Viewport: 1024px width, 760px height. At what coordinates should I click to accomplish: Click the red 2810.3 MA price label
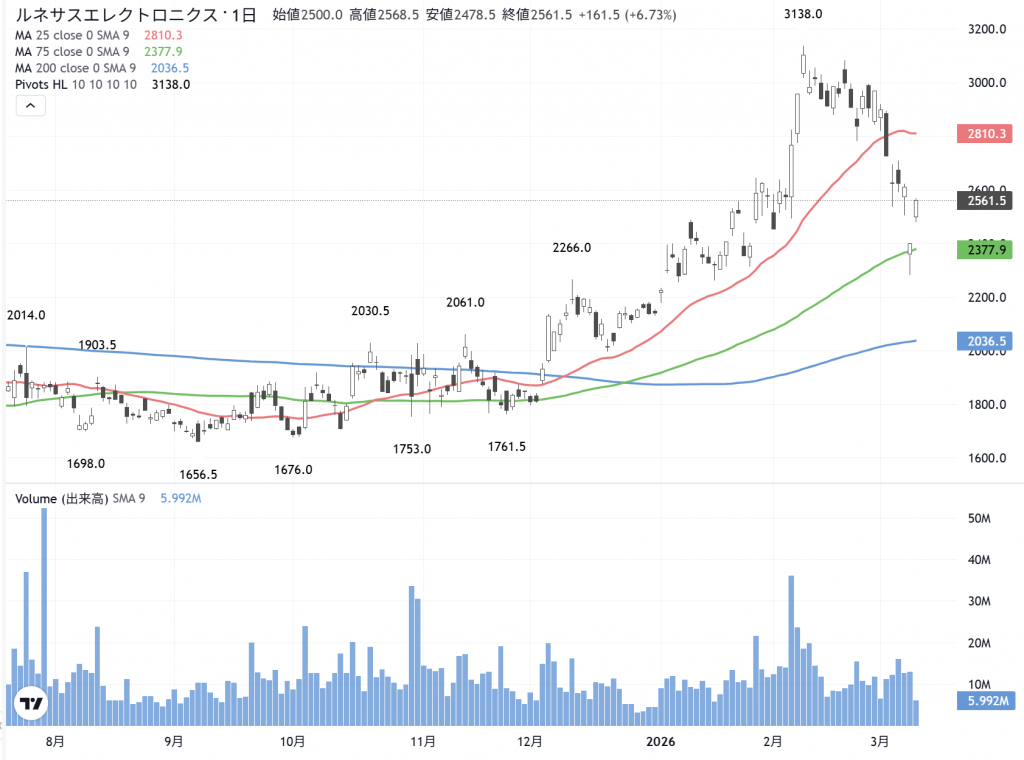(x=985, y=133)
